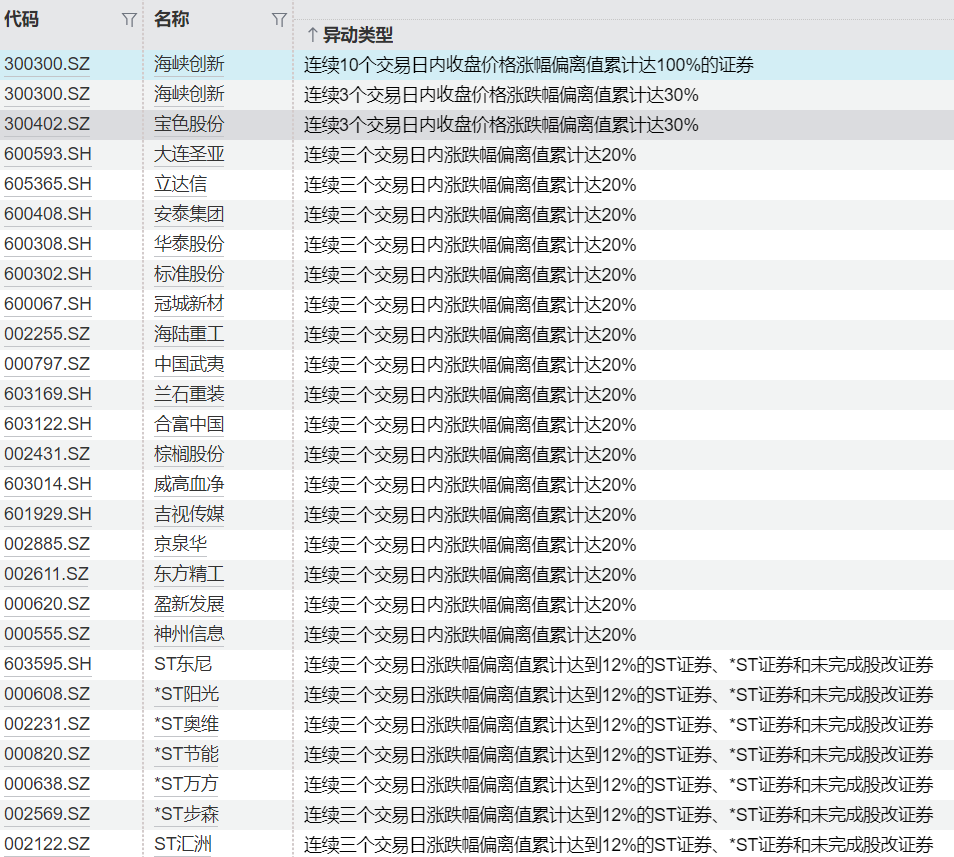Open stock code link 600593.SH
The image size is (954, 857).
47,155
